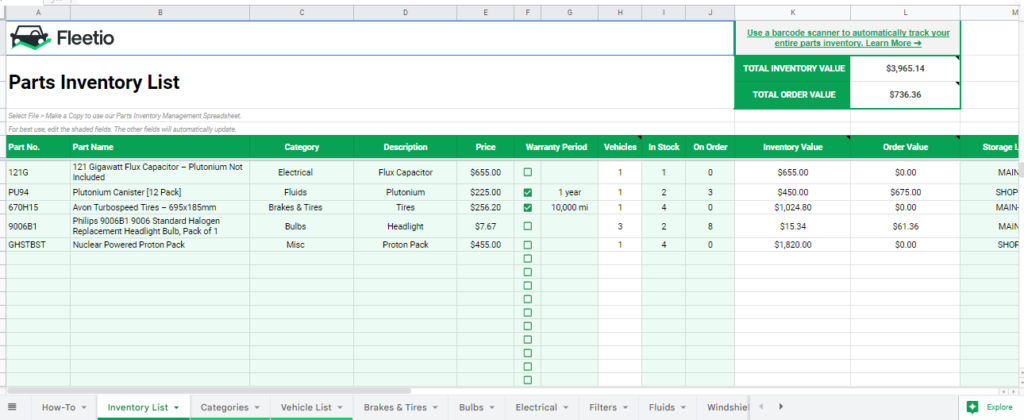Select the $675.00 order value cell
Image resolution: width=1024 pixels, height=420 pixels.
tap(905, 193)
